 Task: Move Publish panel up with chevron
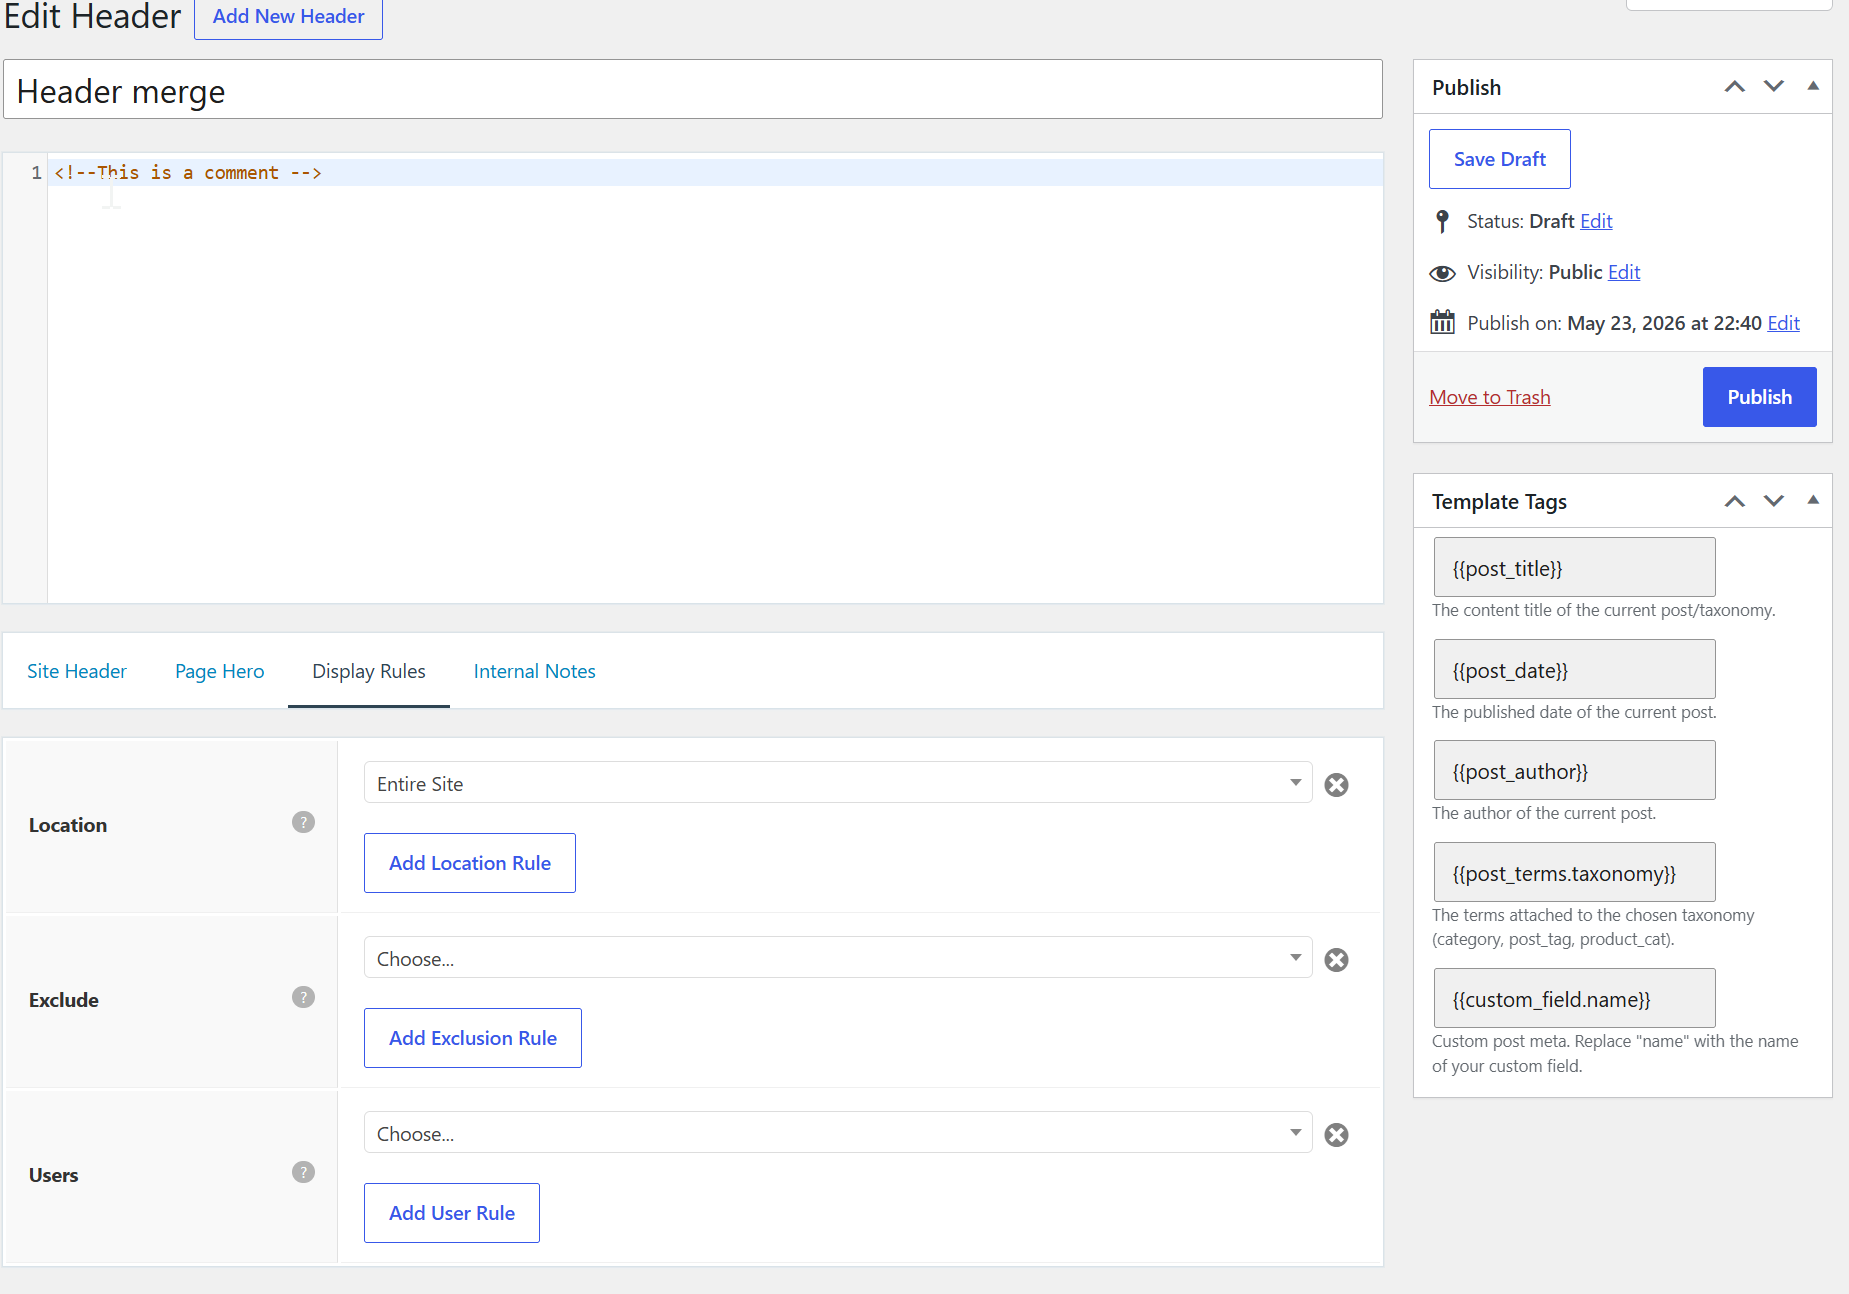point(1735,87)
